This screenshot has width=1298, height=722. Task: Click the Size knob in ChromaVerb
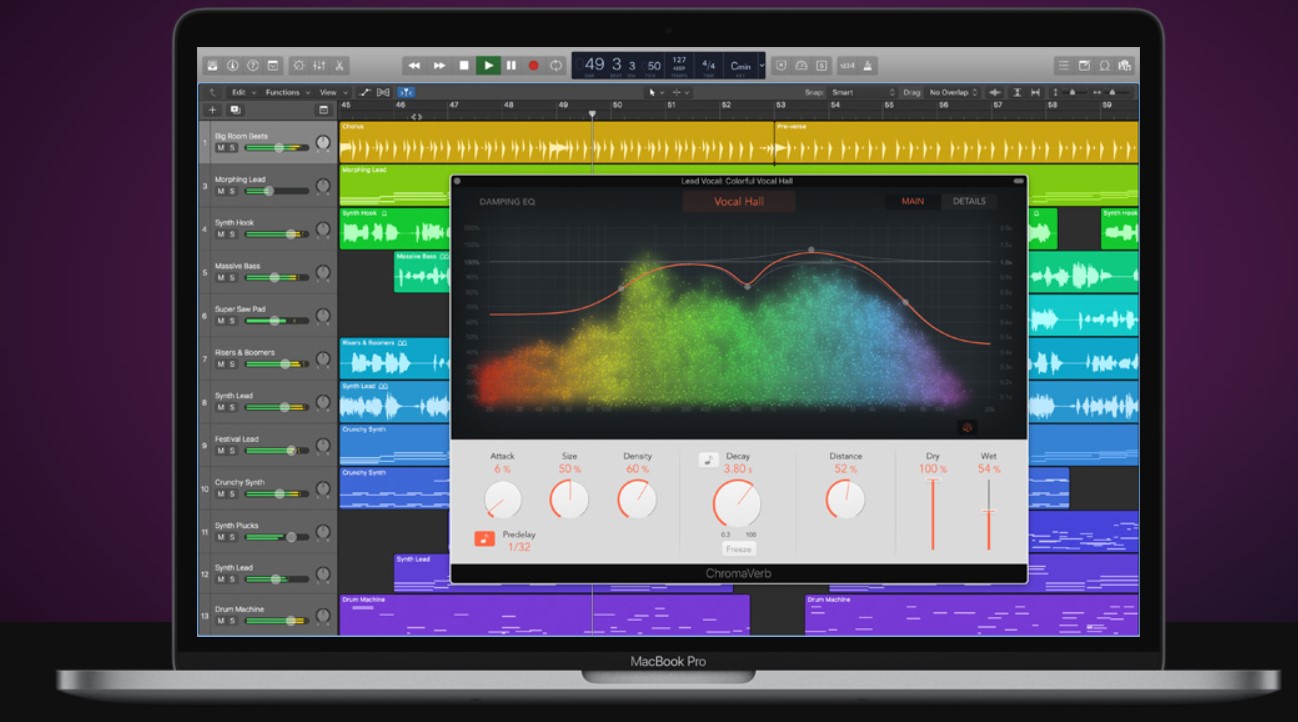[569, 499]
